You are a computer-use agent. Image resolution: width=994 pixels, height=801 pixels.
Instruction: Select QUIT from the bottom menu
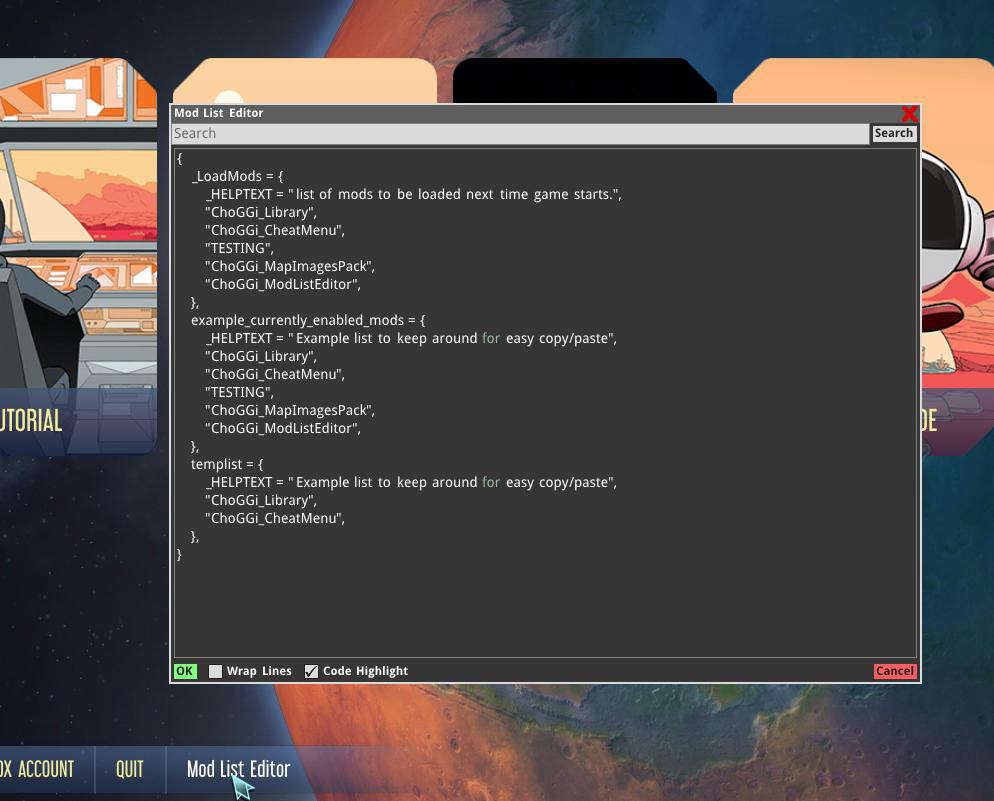[129, 770]
